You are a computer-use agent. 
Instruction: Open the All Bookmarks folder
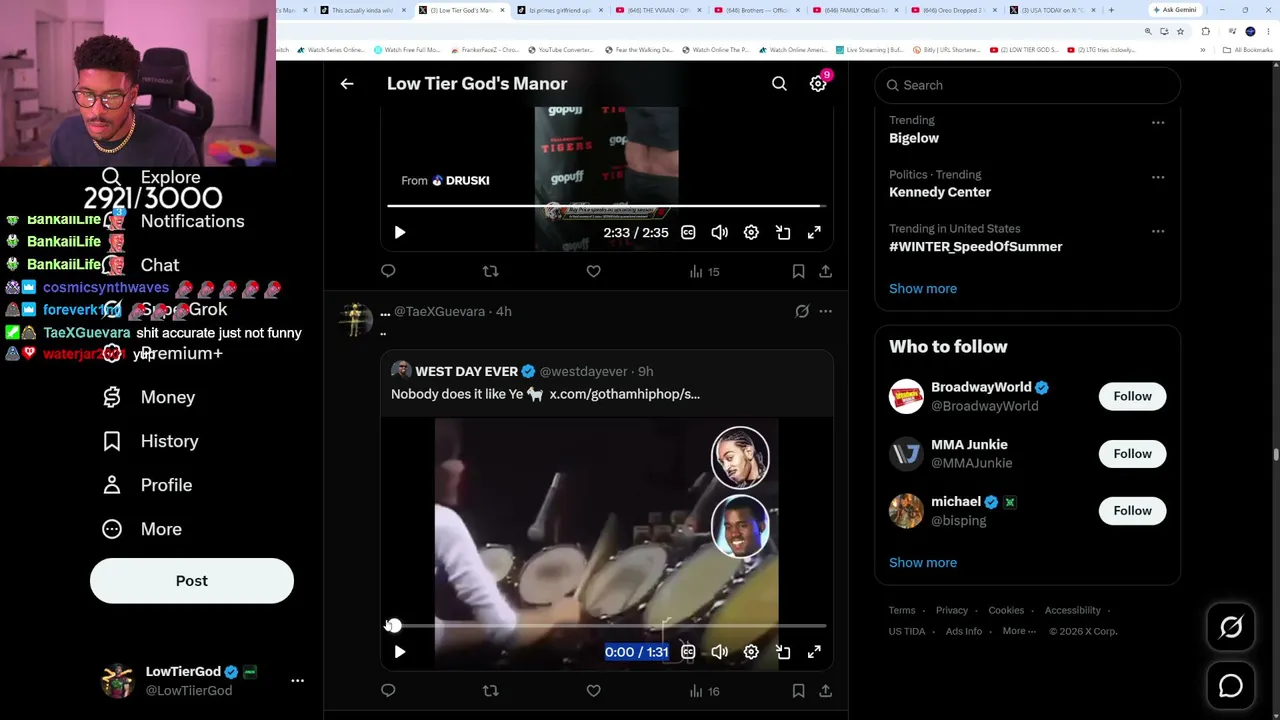1250,50
